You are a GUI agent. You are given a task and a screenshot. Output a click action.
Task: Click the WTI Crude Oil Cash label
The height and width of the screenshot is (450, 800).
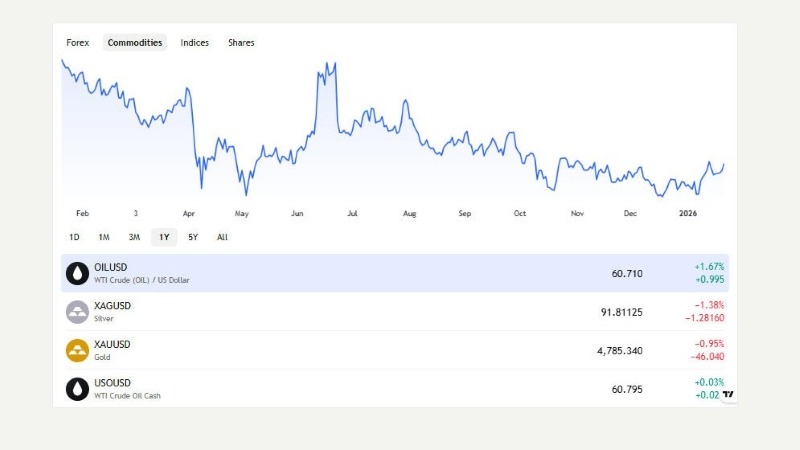coord(127,396)
